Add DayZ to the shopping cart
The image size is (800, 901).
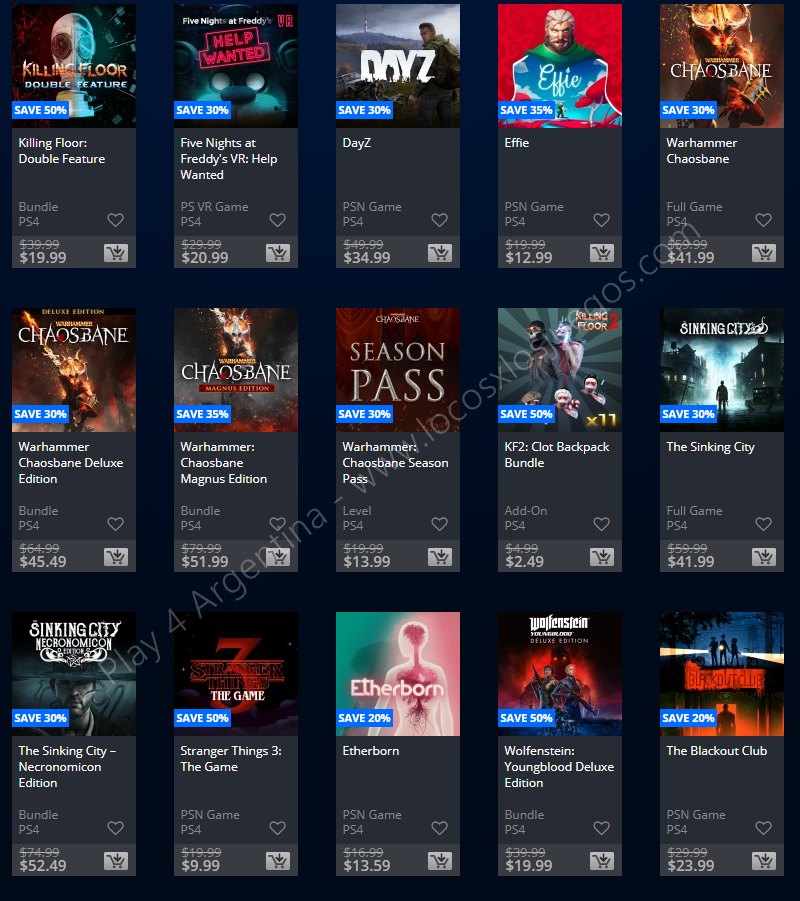tap(440, 253)
